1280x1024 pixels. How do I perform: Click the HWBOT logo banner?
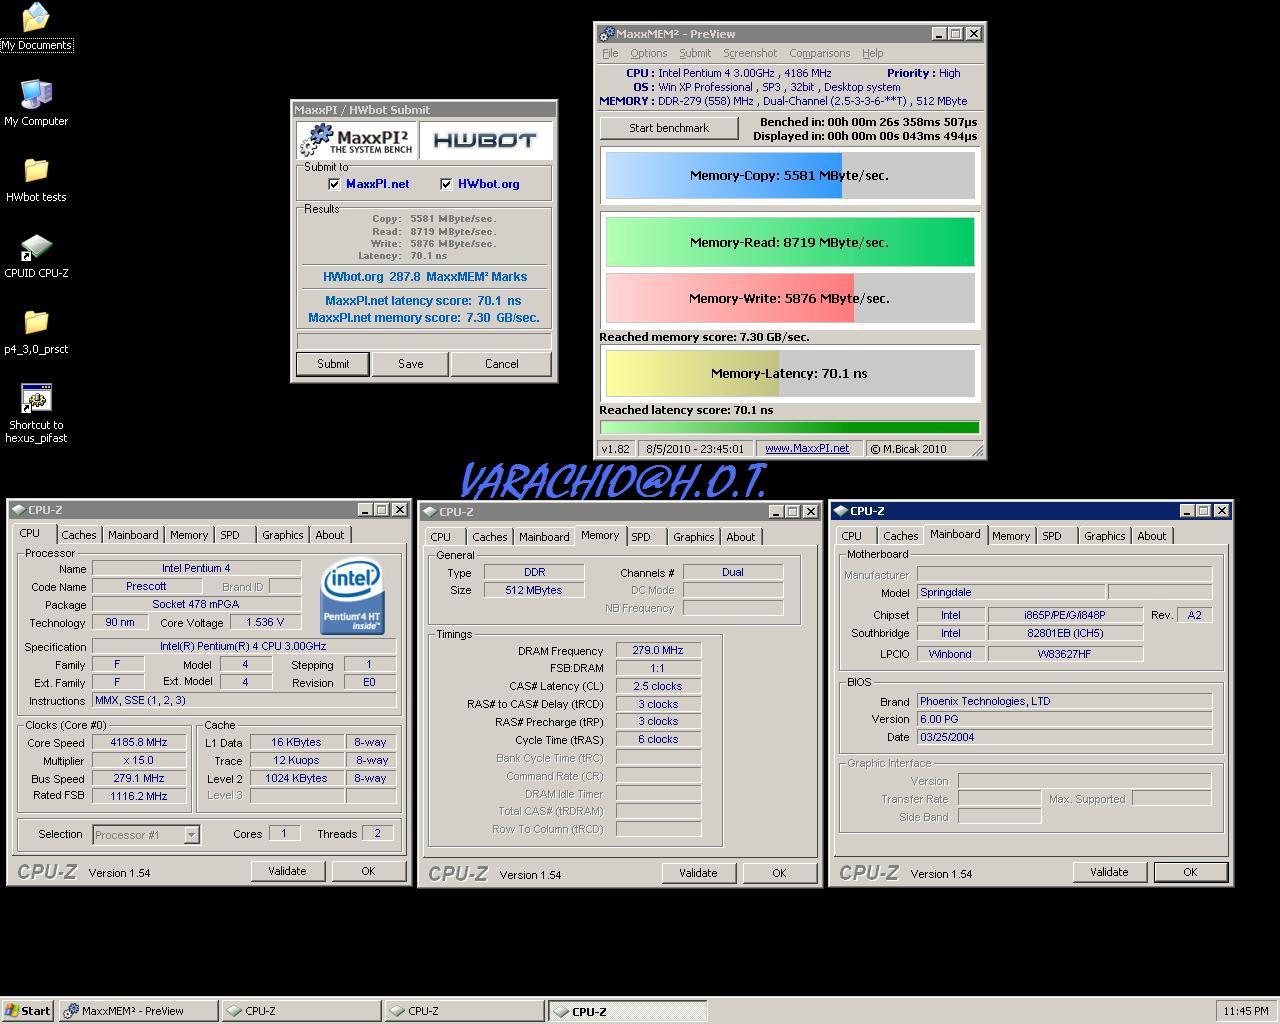(485, 141)
